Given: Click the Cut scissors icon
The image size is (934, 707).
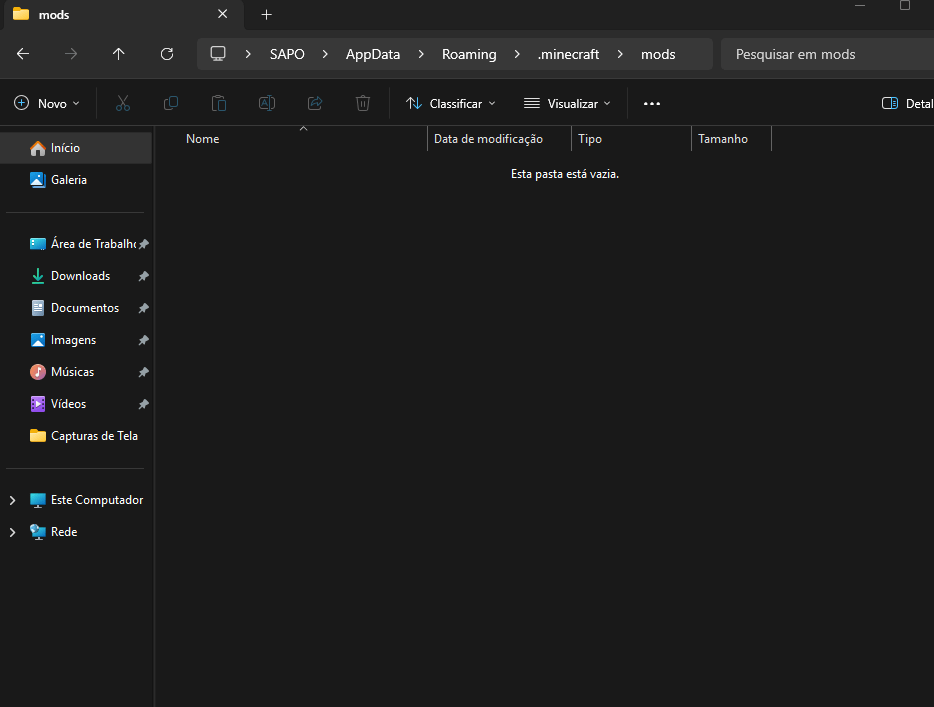Looking at the screenshot, I should 123,103.
